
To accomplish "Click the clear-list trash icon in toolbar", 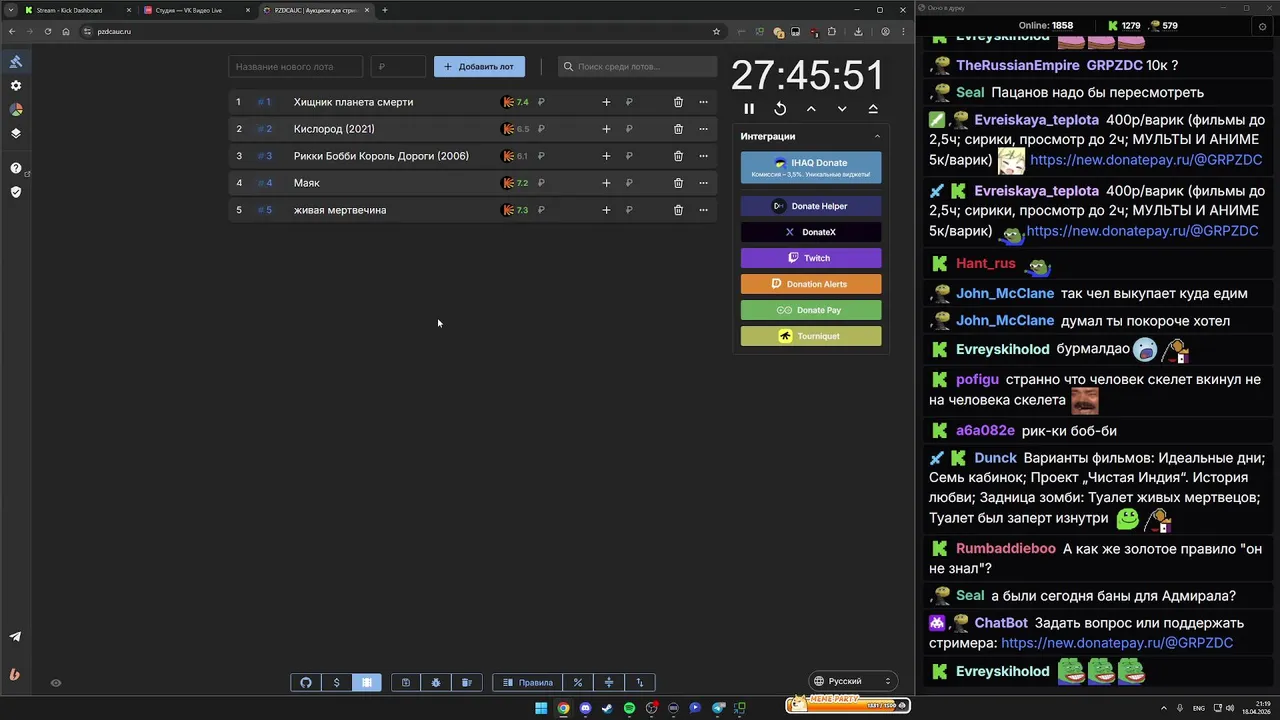I will [467, 683].
